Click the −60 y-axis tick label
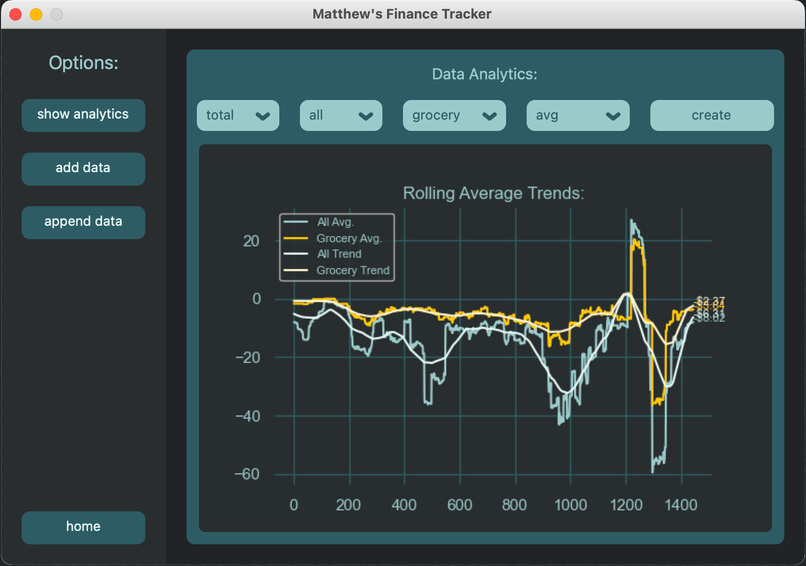 point(247,474)
